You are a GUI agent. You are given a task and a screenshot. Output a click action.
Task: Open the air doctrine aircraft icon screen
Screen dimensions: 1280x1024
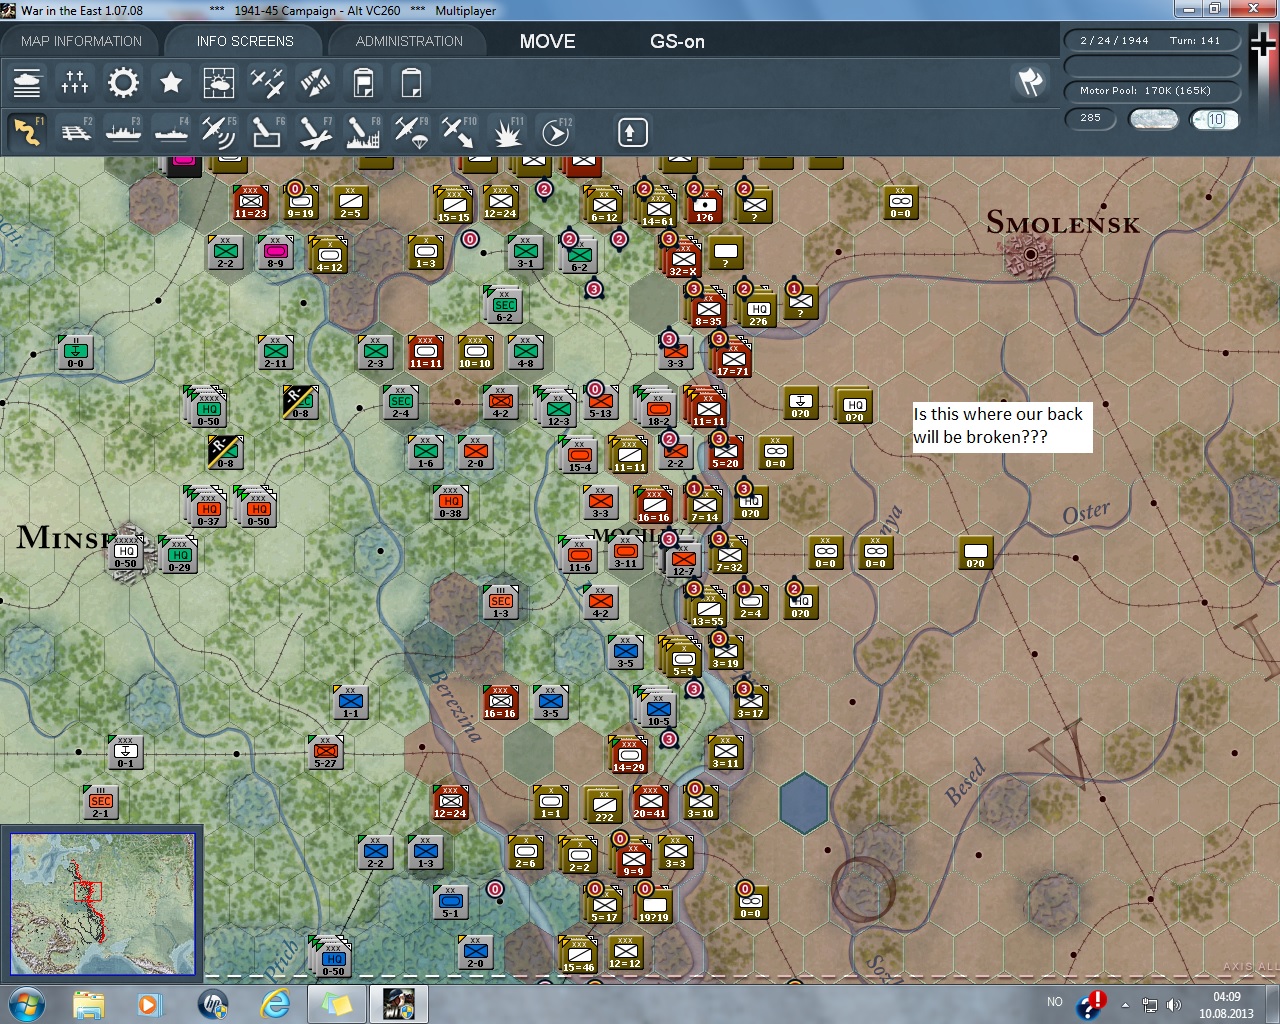(267, 82)
